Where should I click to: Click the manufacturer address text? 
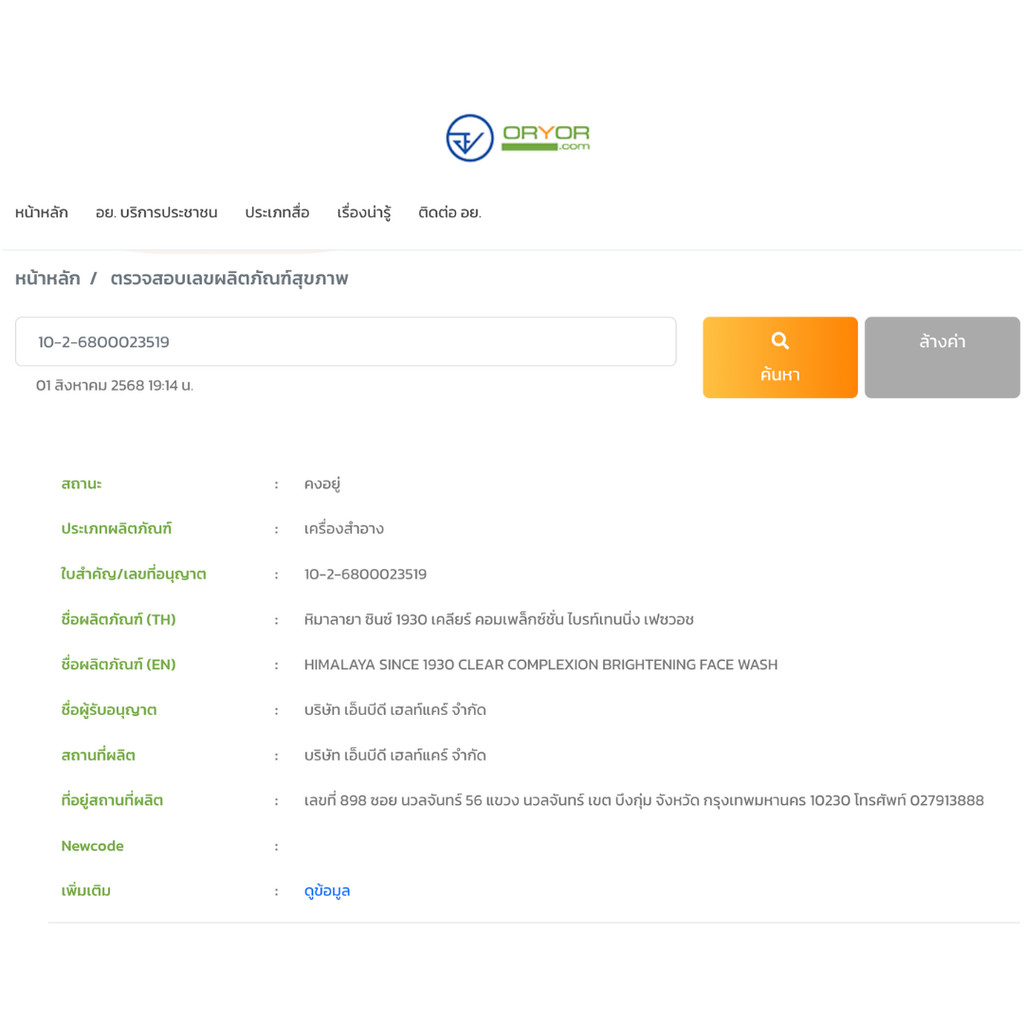pyautogui.click(x=643, y=800)
